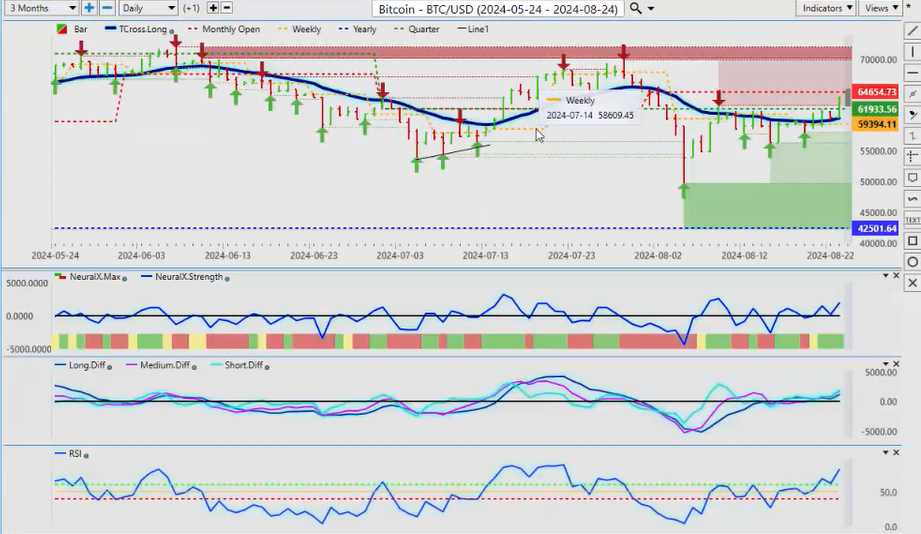Click the blue minus zoom-out button

[107, 8]
